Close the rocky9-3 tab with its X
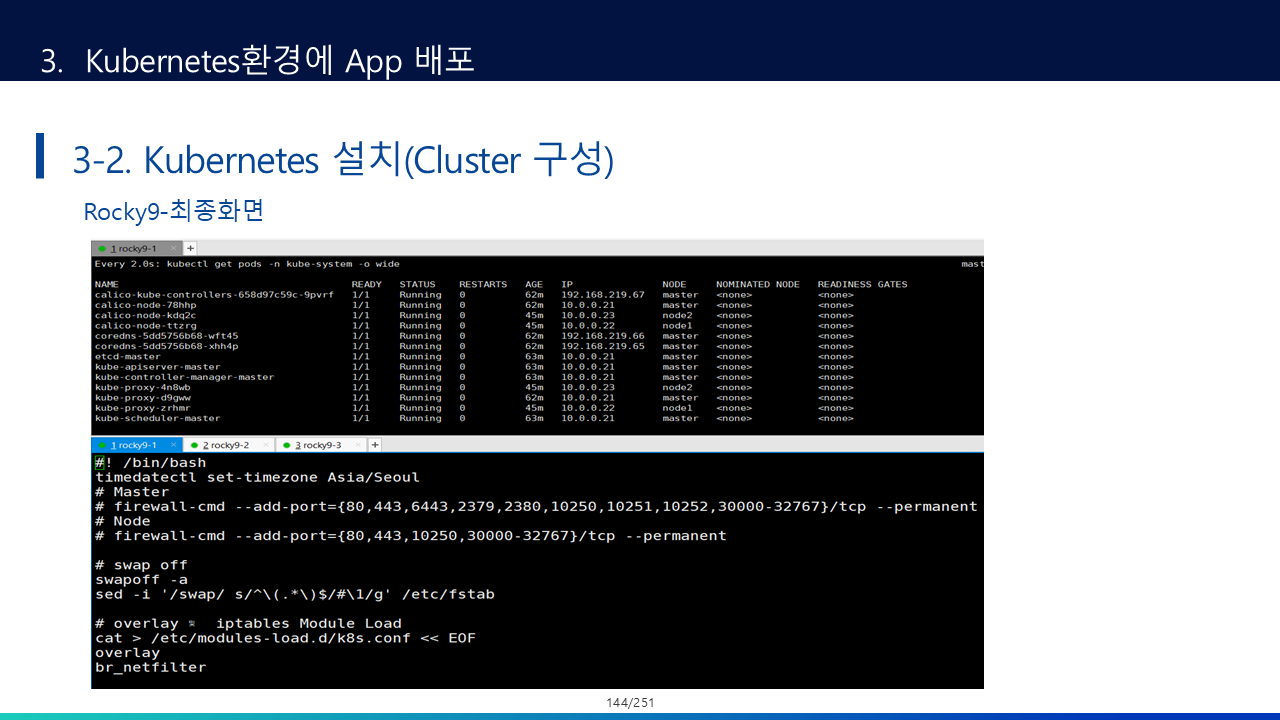This screenshot has width=1280, height=720. 357,445
